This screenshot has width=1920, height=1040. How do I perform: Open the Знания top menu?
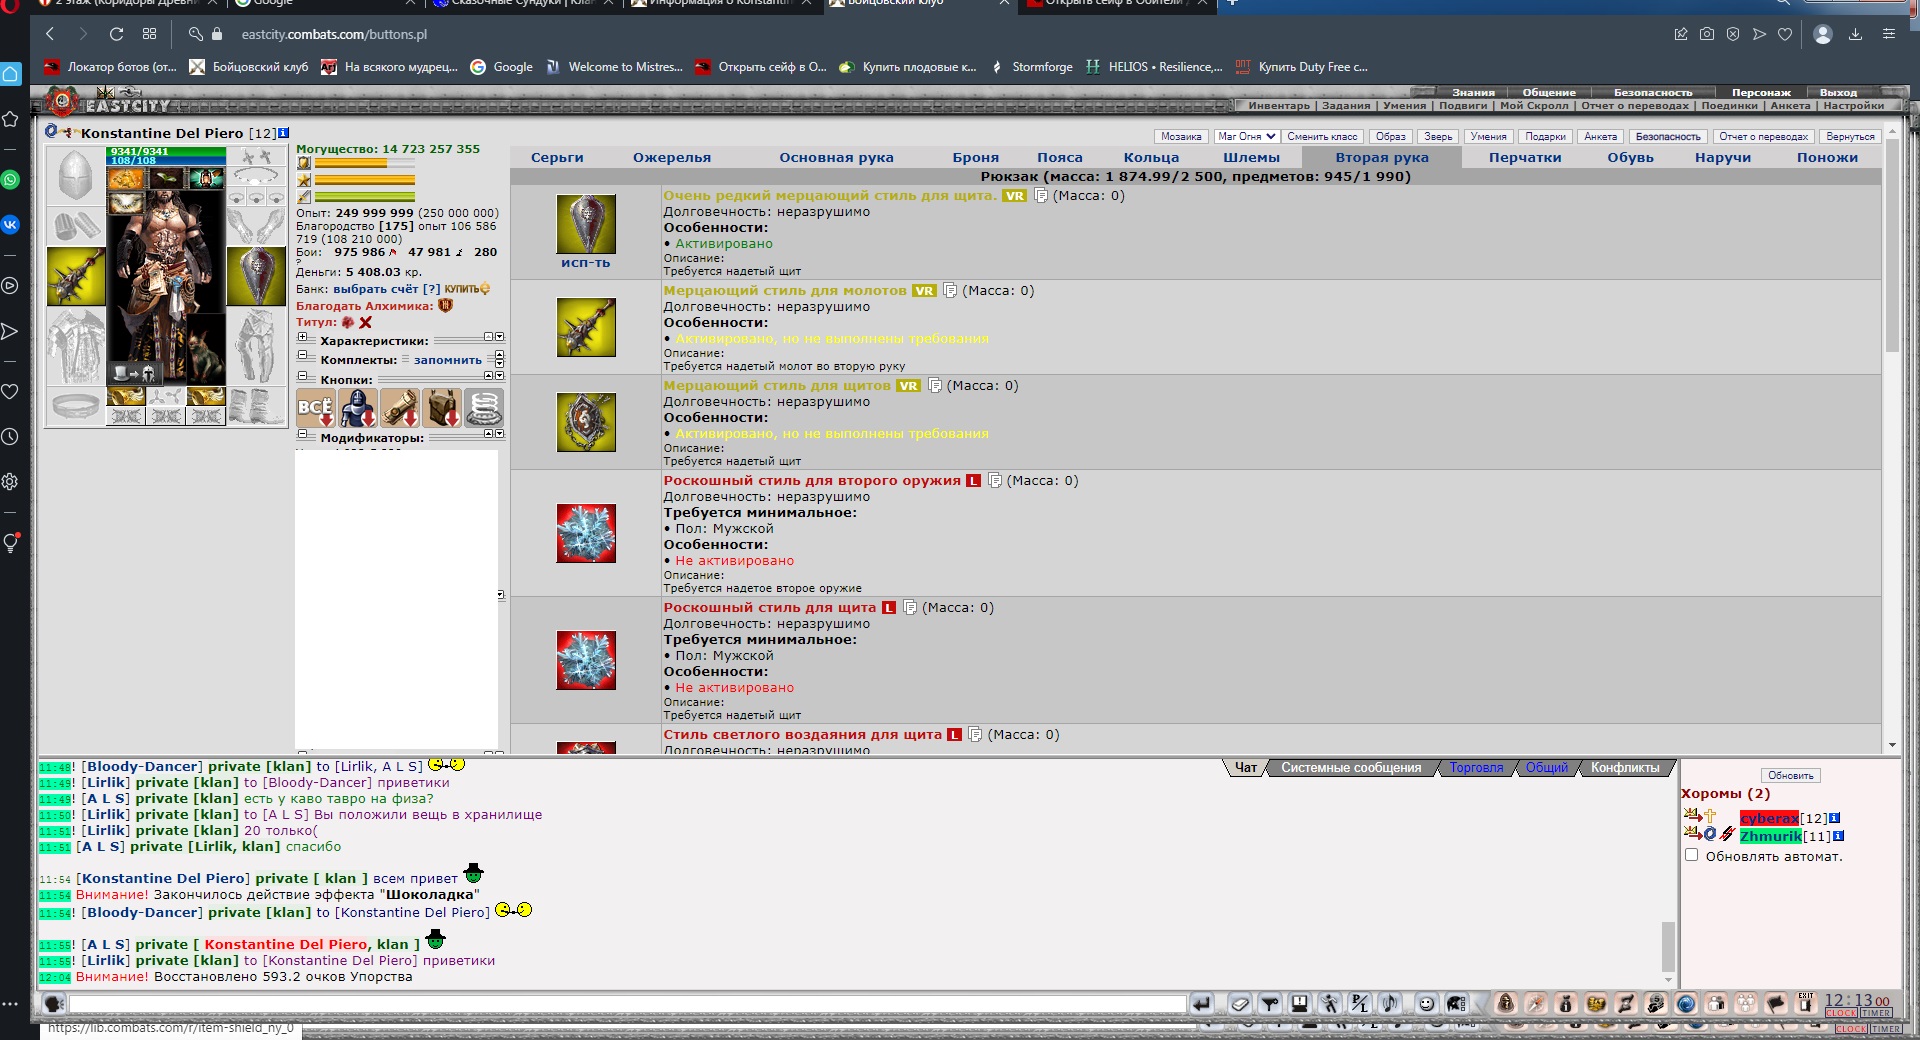tap(1473, 92)
